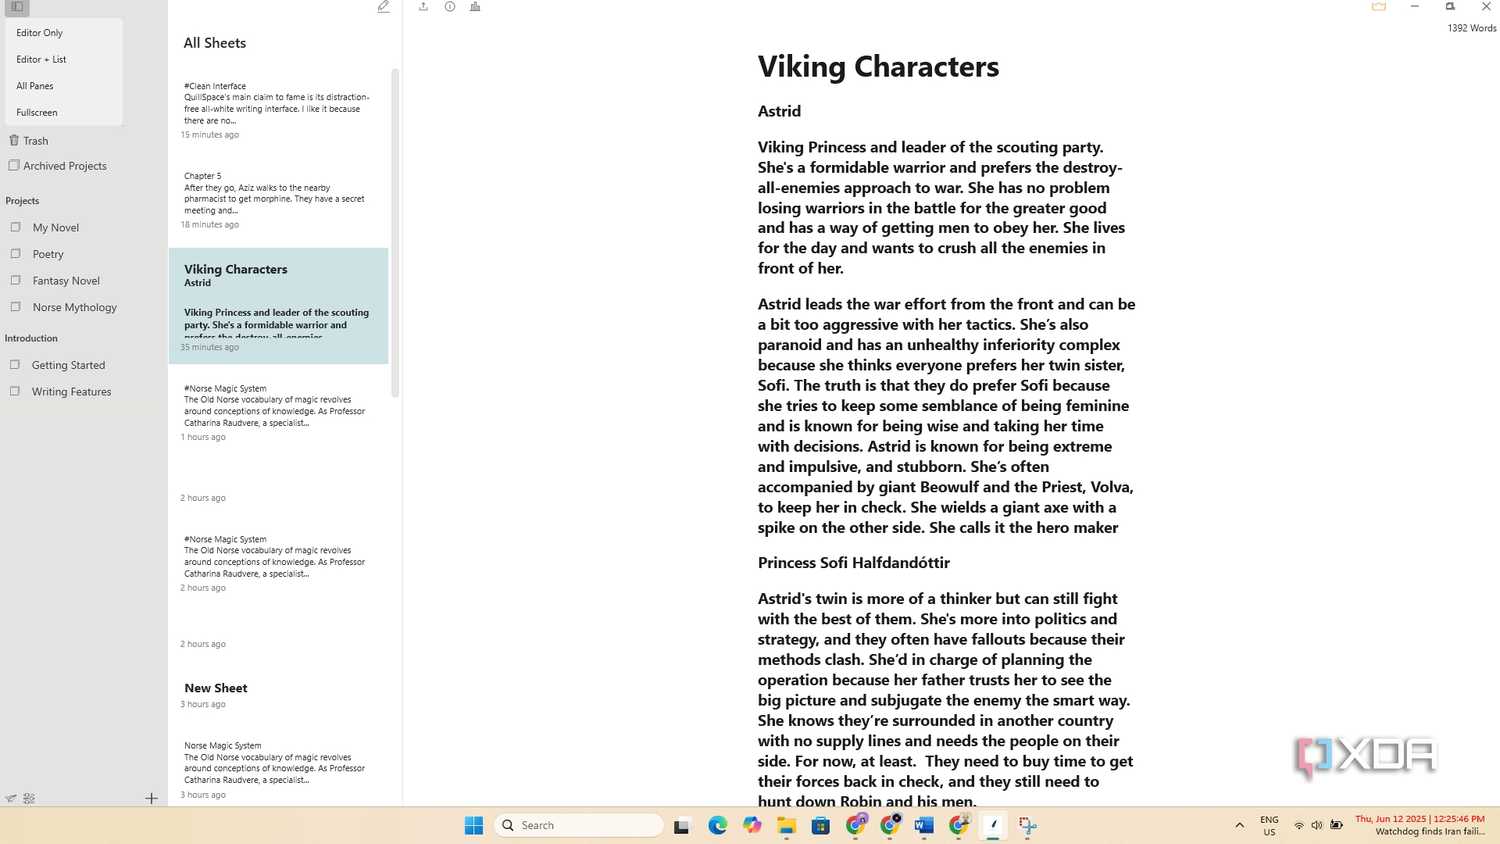
Task: Select the Poetry project
Action: 48,254
